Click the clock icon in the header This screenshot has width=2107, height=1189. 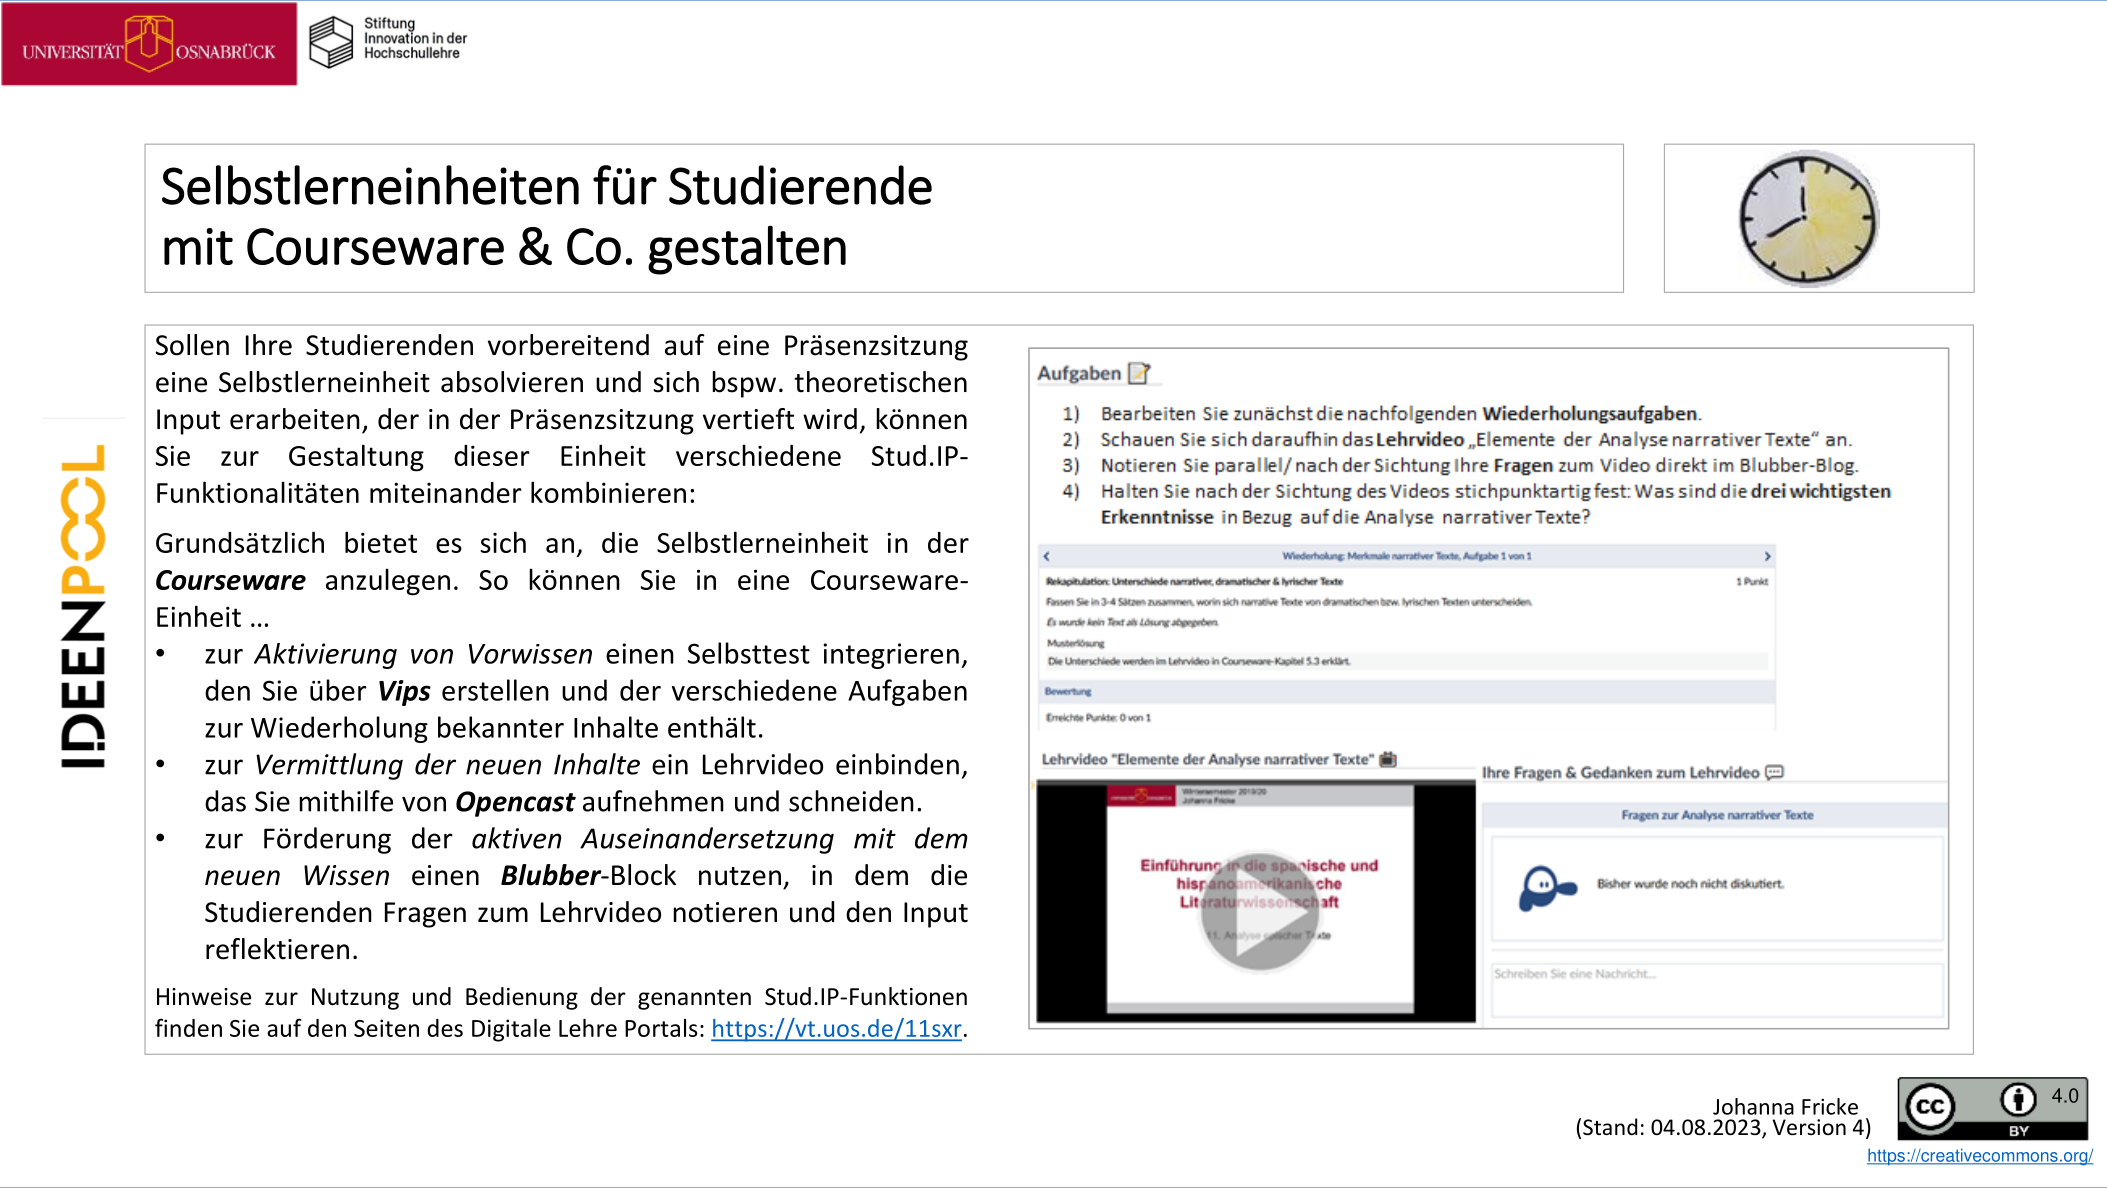[x=1808, y=218]
